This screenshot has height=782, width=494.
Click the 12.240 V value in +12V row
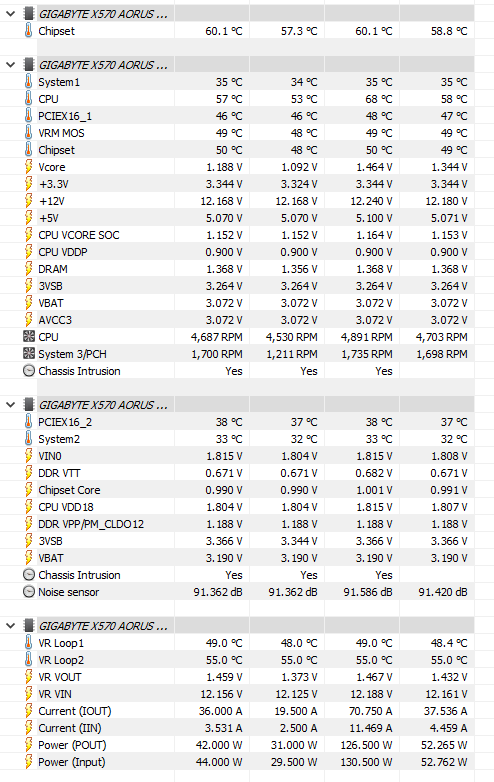[371, 201]
